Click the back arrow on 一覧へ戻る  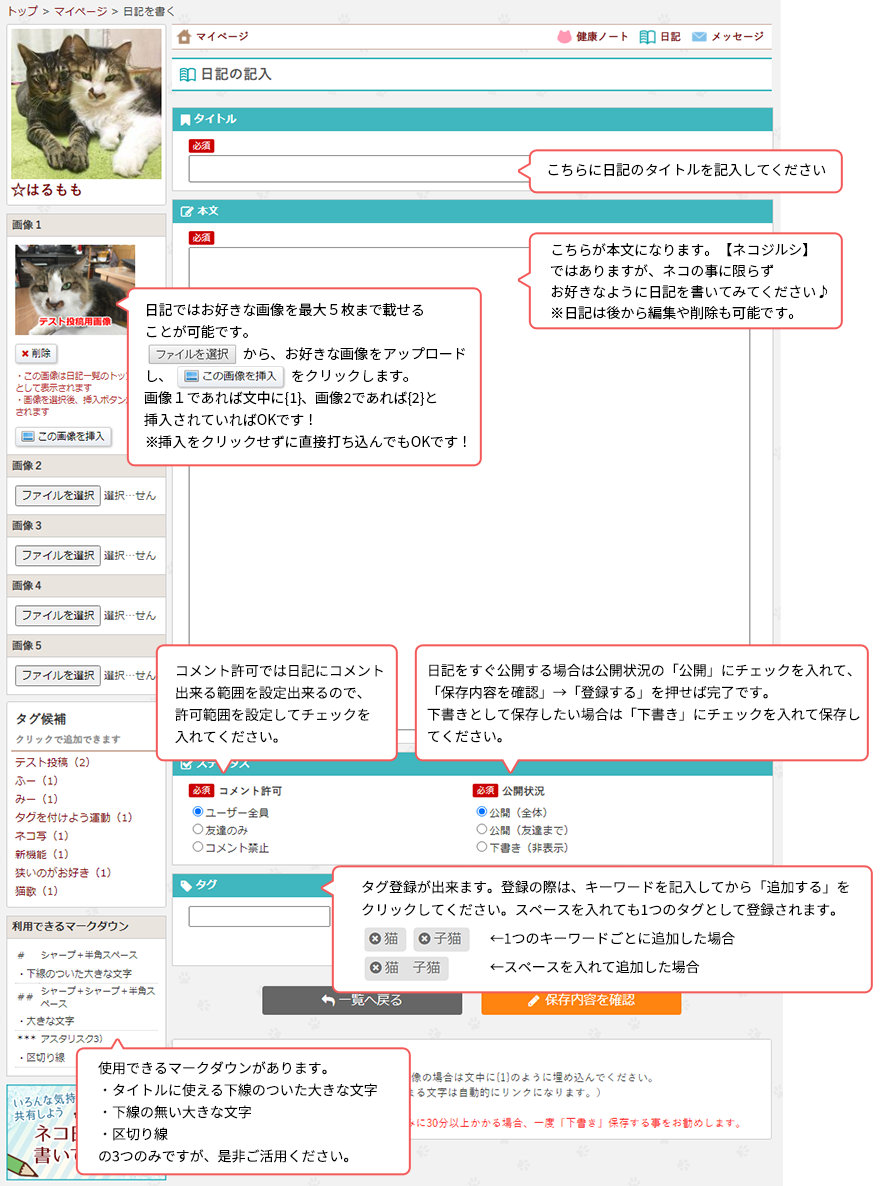pos(328,1000)
